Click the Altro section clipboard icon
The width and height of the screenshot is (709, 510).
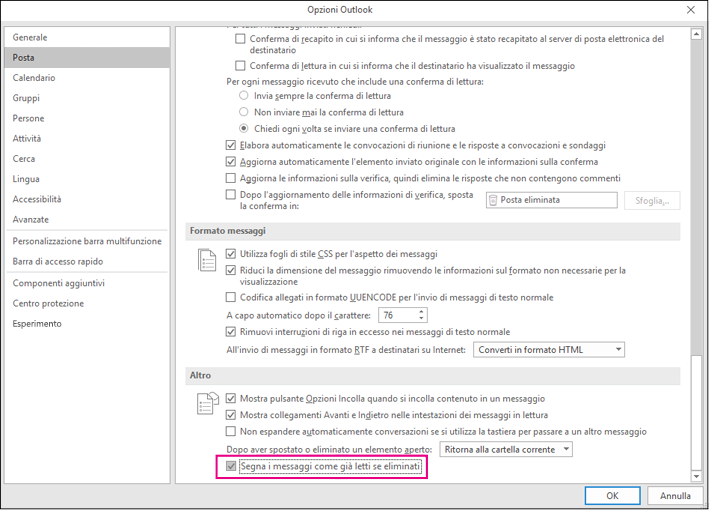click(208, 403)
